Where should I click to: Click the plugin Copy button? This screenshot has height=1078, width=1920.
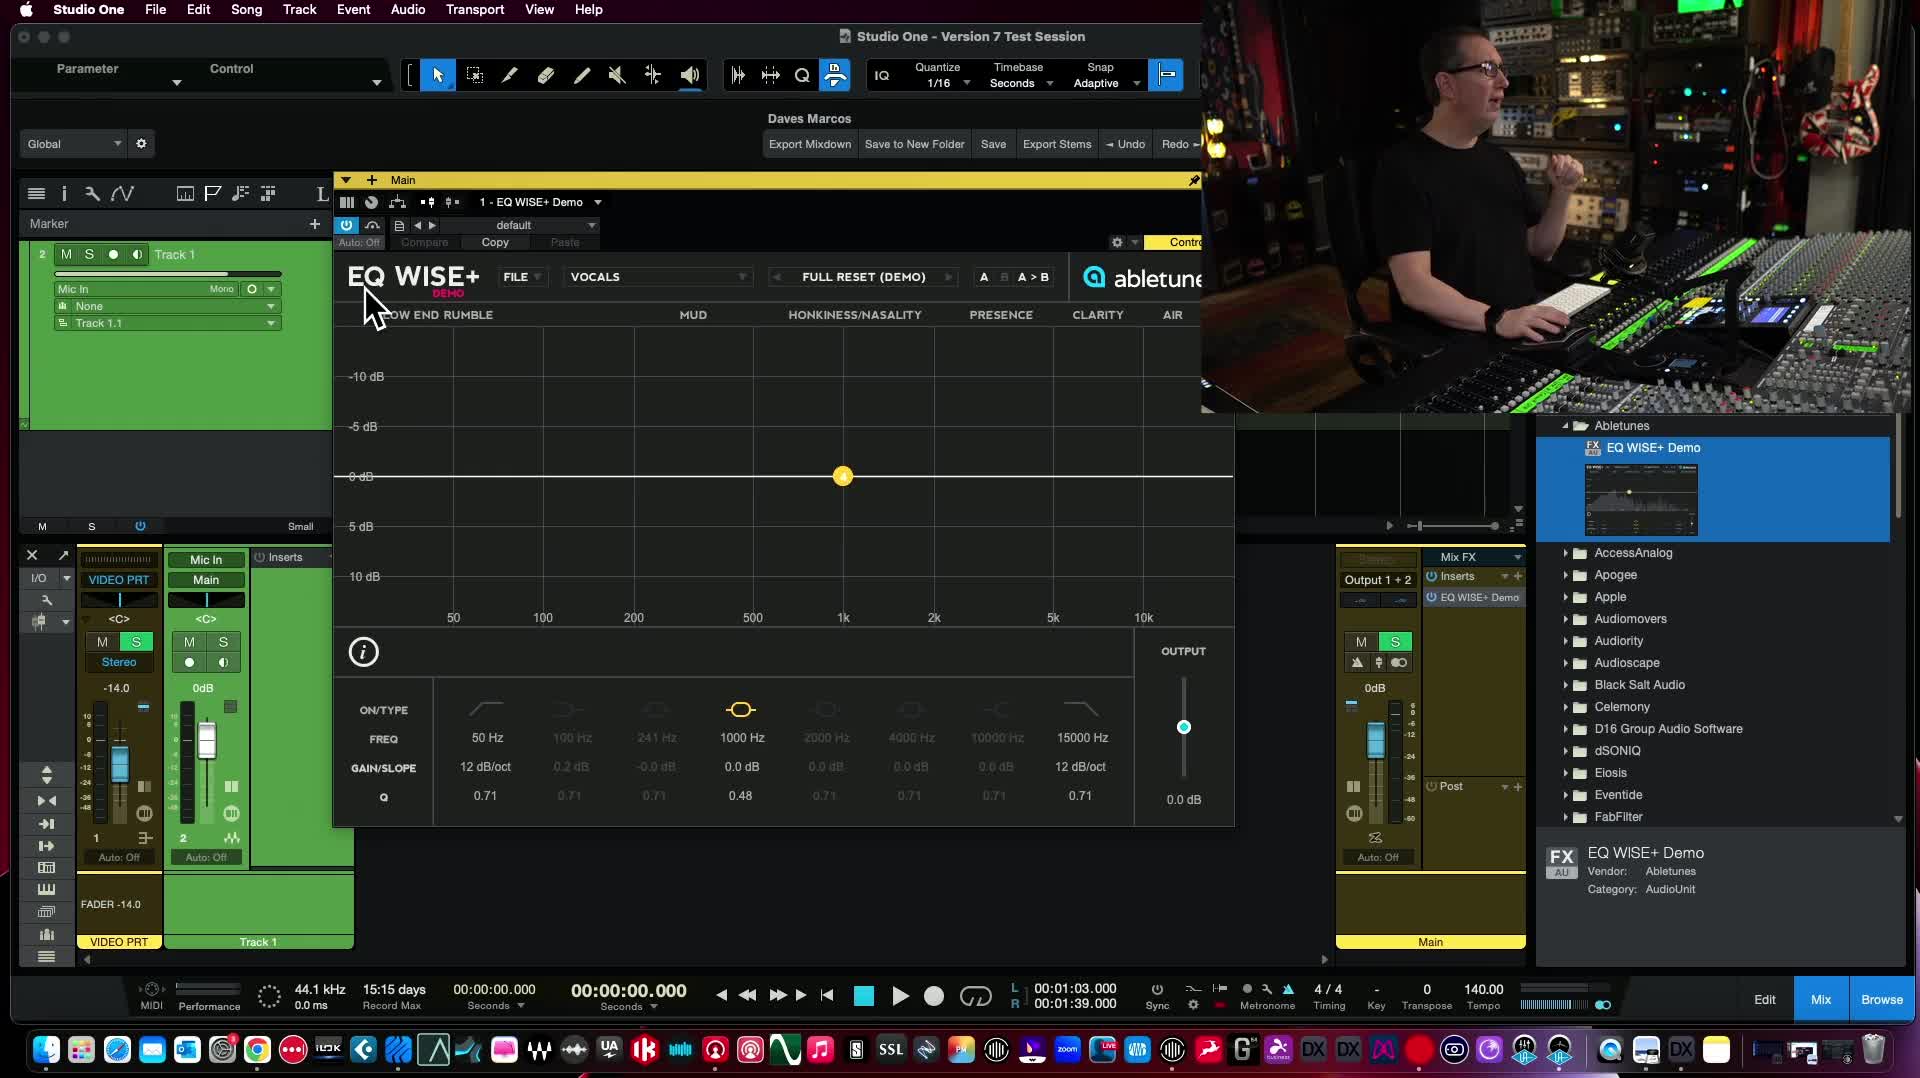coord(495,242)
